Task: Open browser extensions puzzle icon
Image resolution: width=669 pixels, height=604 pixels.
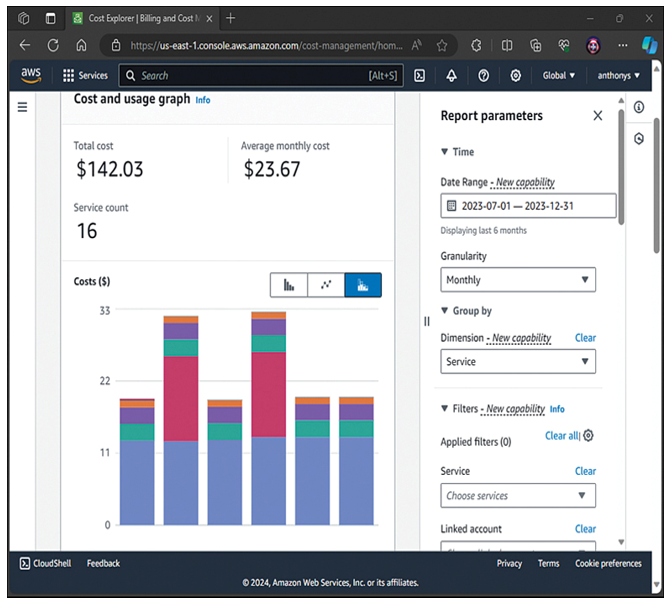Action: [x=477, y=45]
